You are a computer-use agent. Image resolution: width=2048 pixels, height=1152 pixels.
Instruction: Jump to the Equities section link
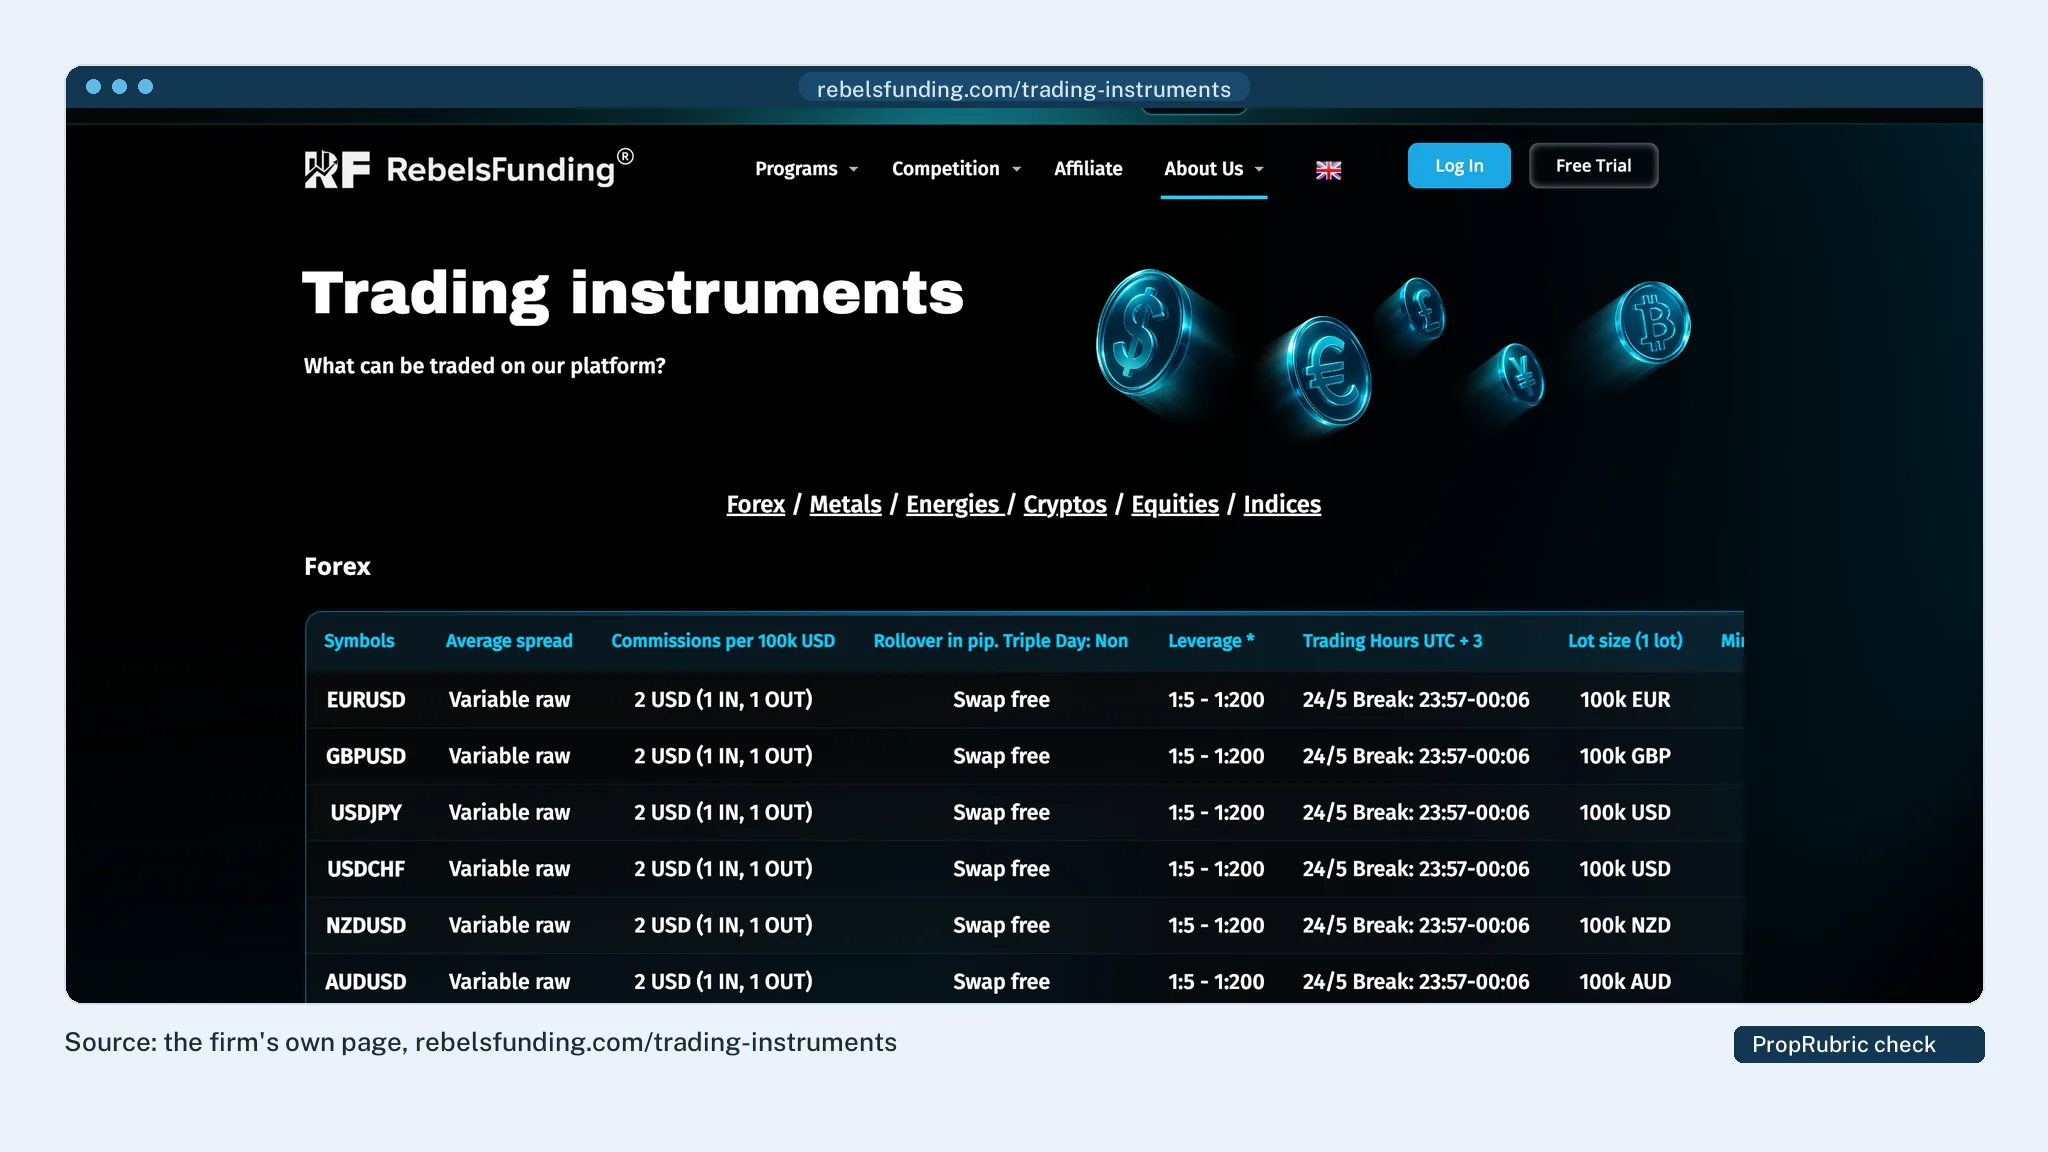coord(1175,504)
